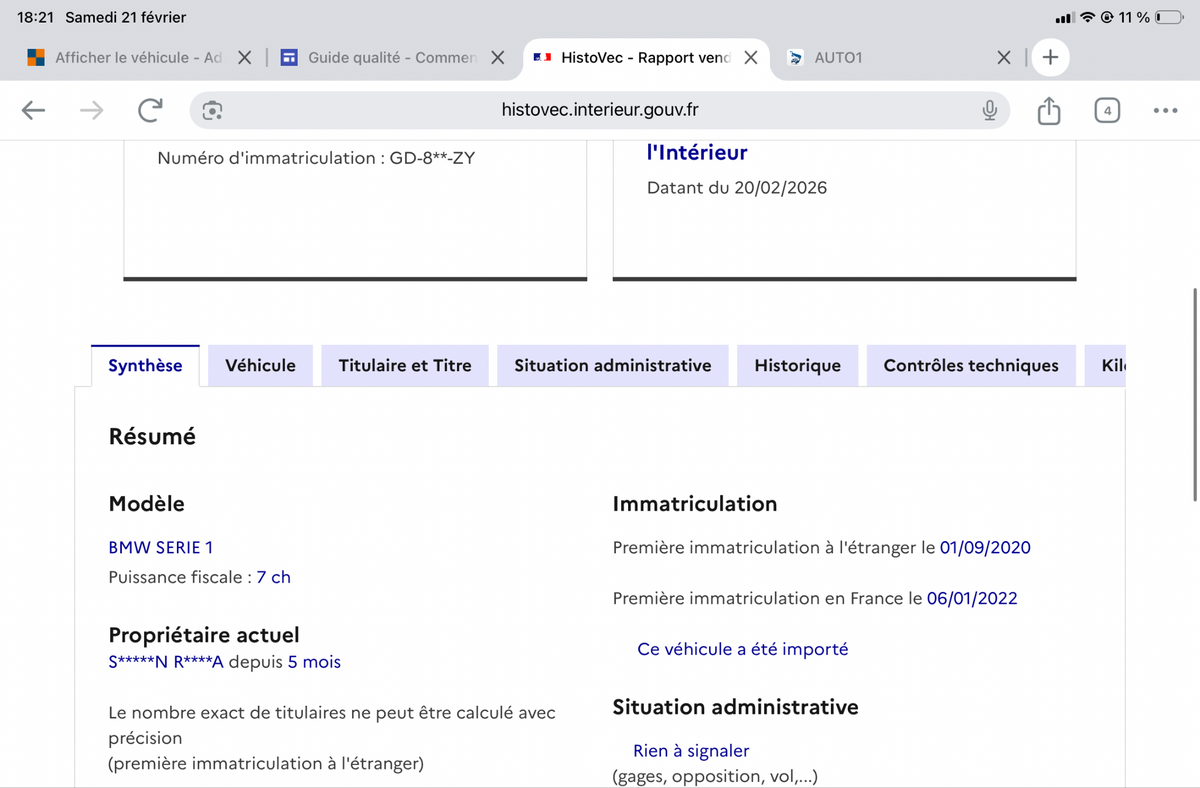This screenshot has height=788, width=1200.
Task: Open the three-dot more options menu
Action: coord(1165,111)
